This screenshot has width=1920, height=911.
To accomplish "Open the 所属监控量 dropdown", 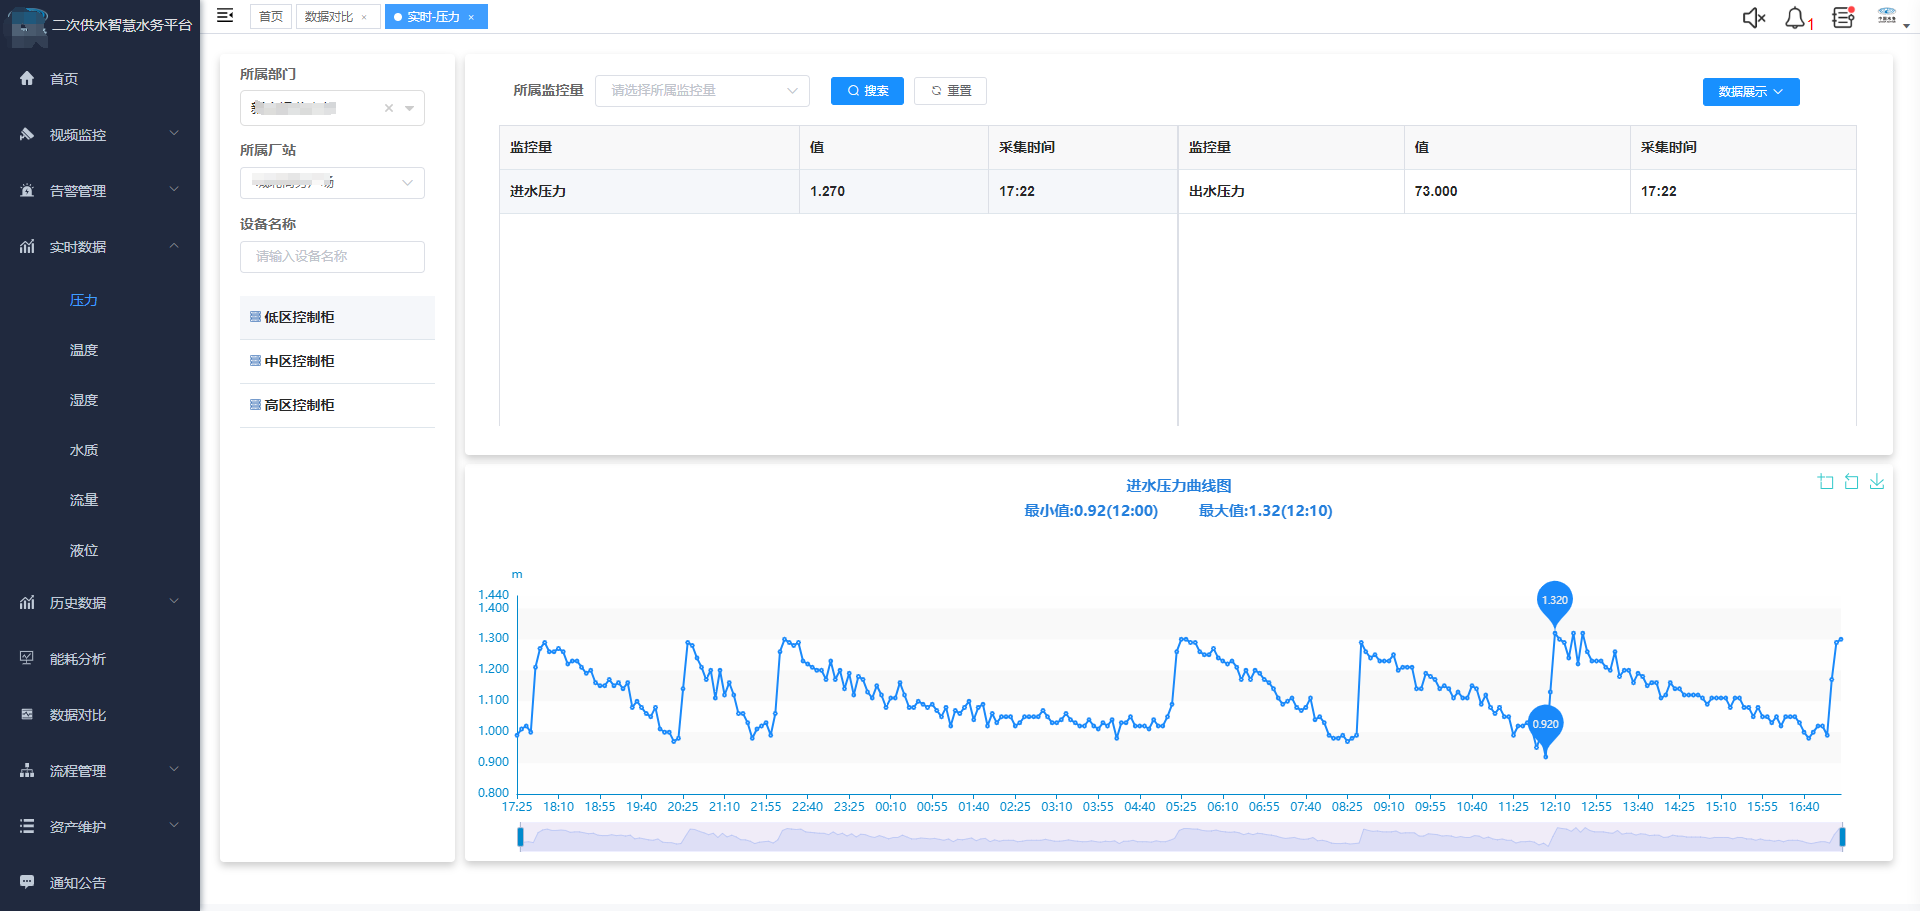I will pyautogui.click(x=702, y=90).
